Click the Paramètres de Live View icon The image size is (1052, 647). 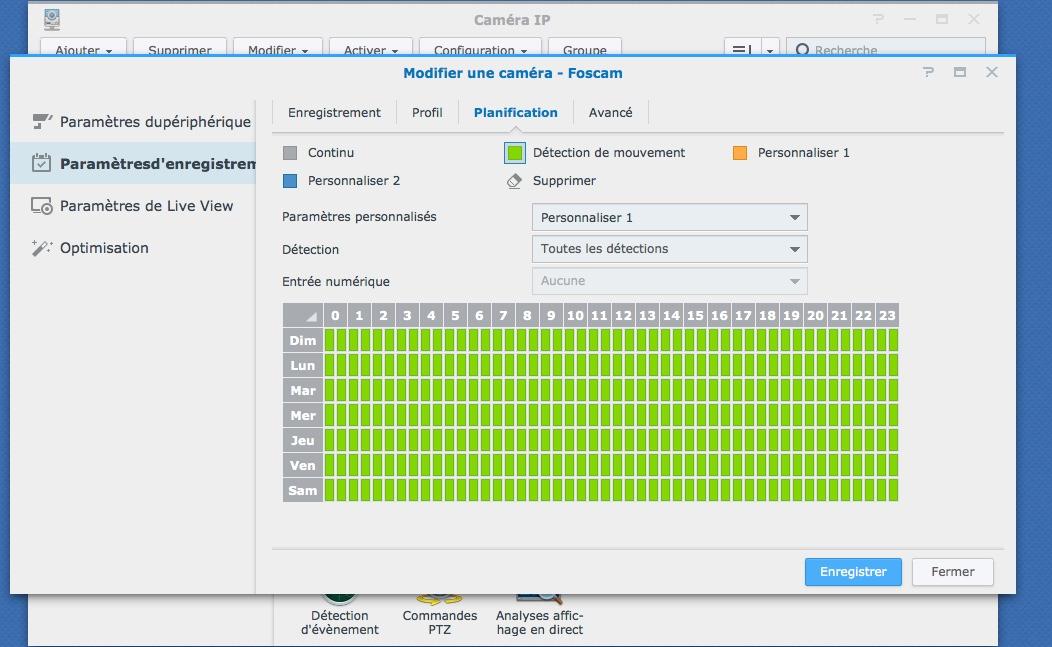(x=41, y=206)
